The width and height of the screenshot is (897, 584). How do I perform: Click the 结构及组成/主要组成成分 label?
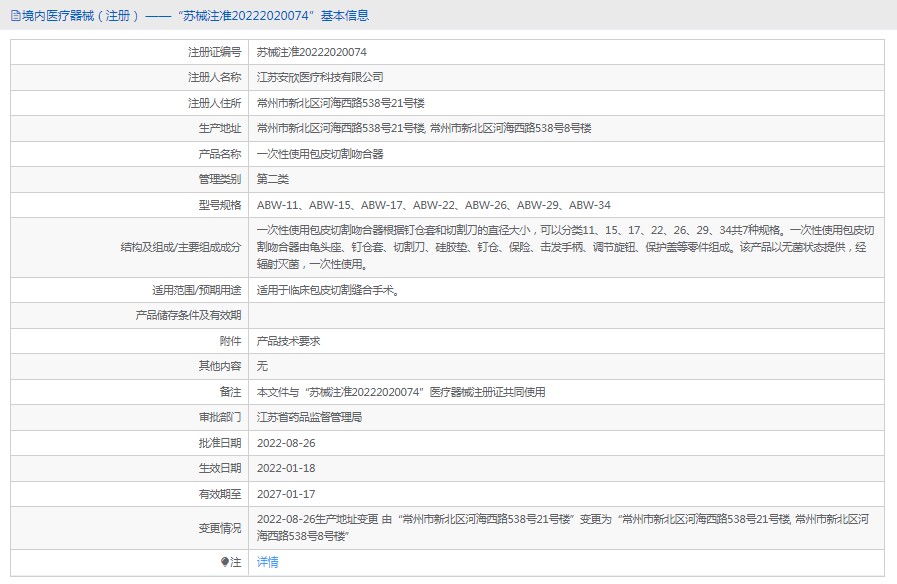pos(181,247)
